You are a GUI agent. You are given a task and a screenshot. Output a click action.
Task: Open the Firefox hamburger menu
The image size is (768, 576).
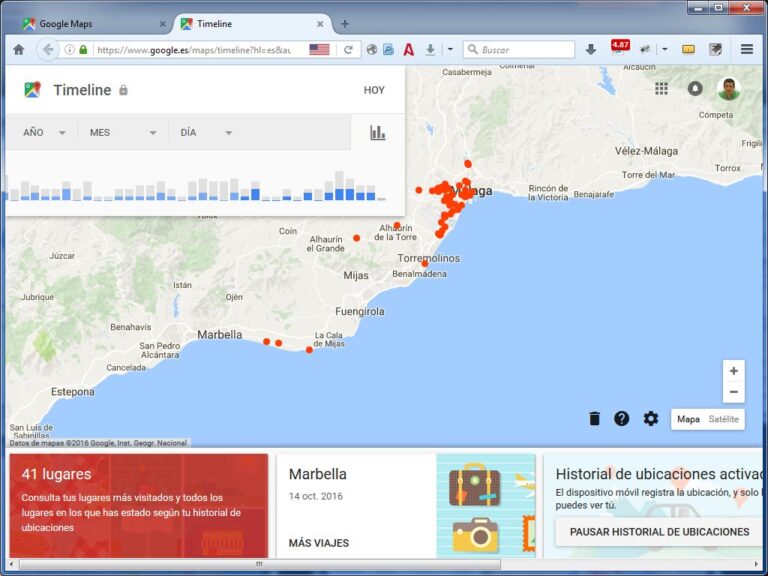point(746,49)
